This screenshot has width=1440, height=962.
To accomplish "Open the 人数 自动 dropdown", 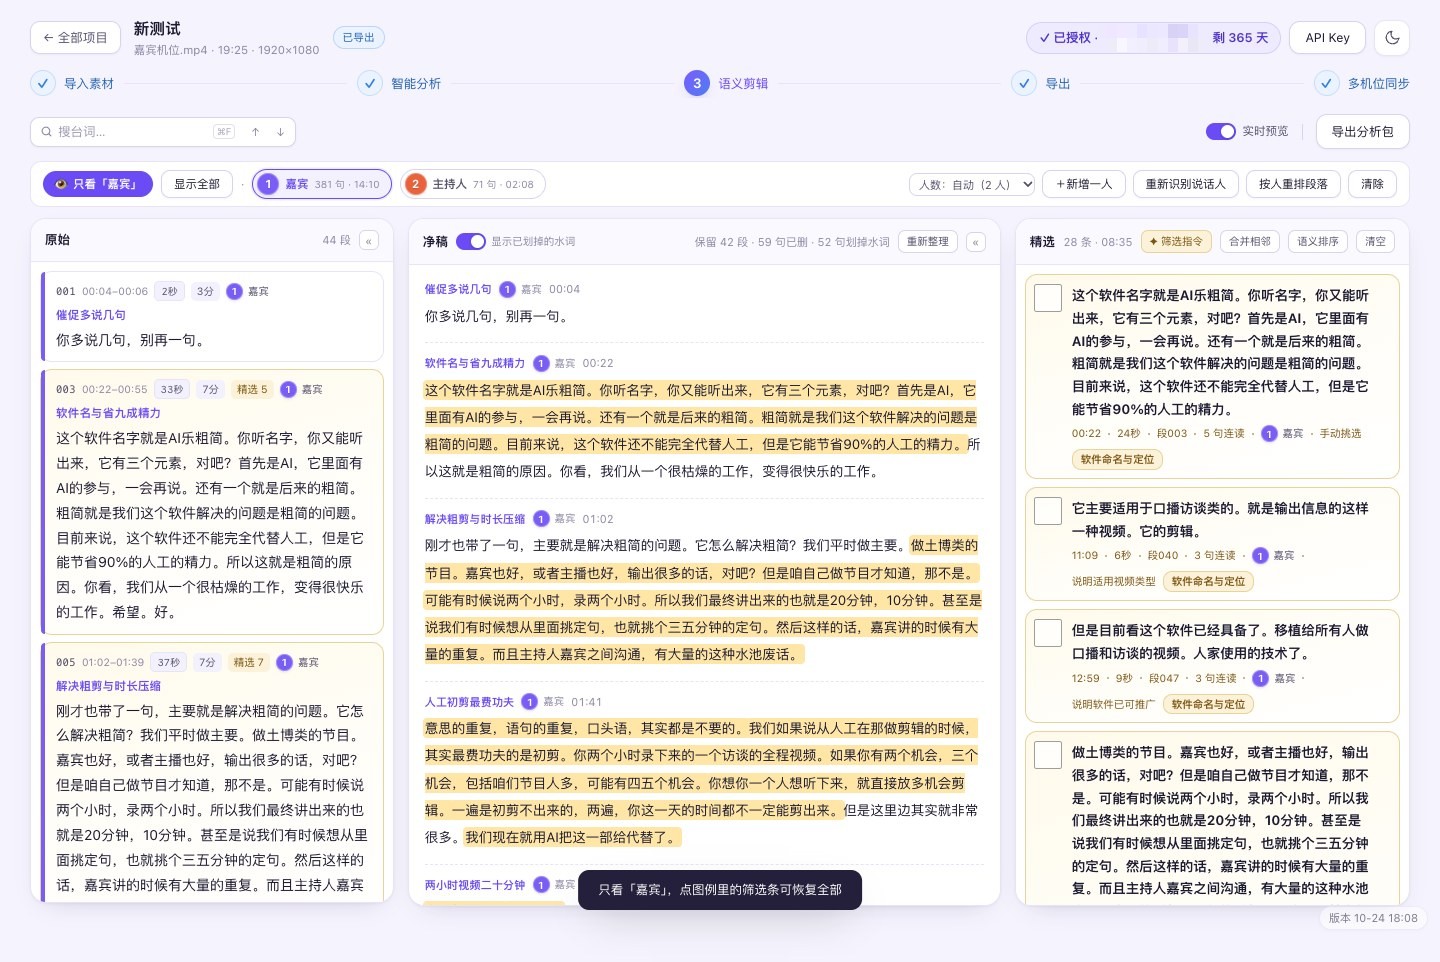I will [x=972, y=185].
